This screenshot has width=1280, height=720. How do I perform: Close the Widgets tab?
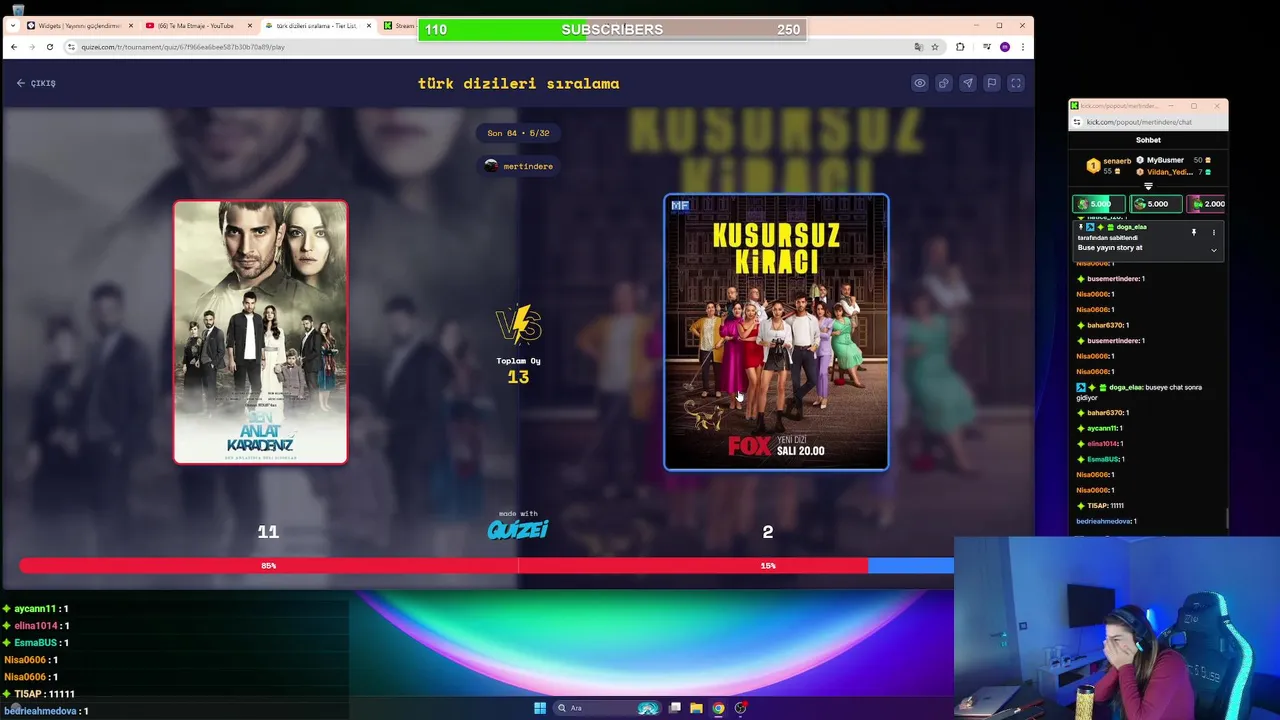[x=130, y=26]
